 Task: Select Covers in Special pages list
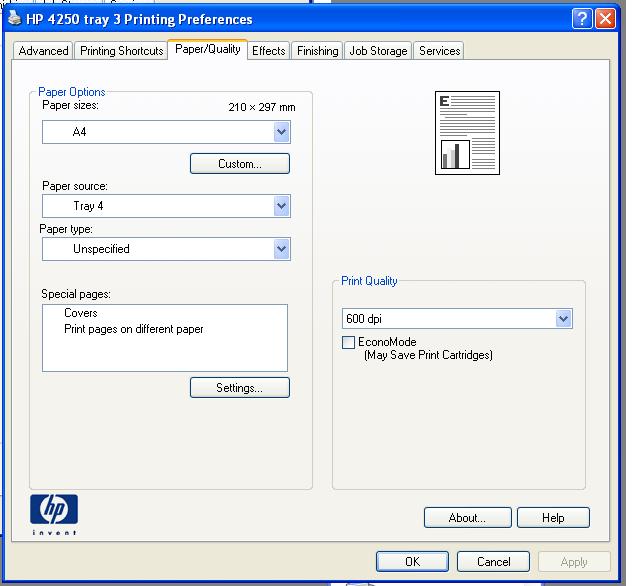(x=81, y=313)
